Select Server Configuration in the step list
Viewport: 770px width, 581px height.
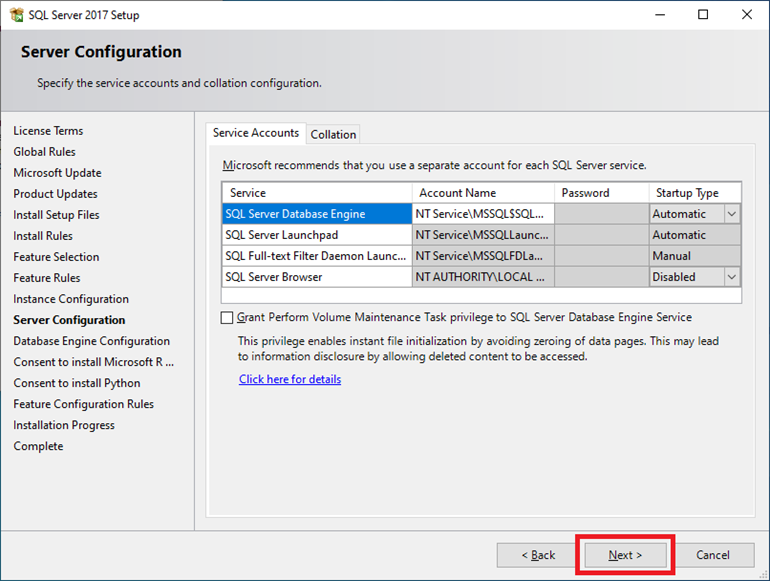click(x=69, y=320)
